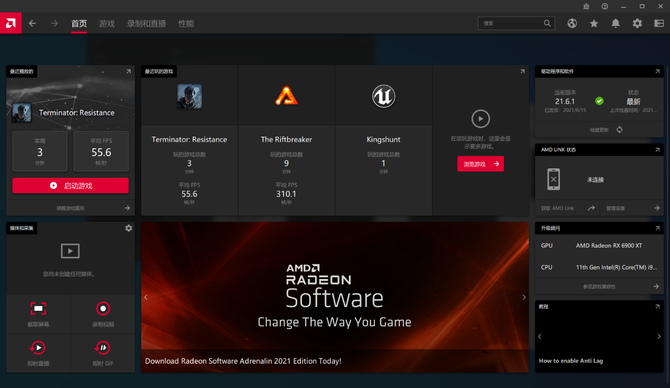Select Terminator: Resistance game card icon
The height and width of the screenshot is (388, 670).
click(x=189, y=96)
